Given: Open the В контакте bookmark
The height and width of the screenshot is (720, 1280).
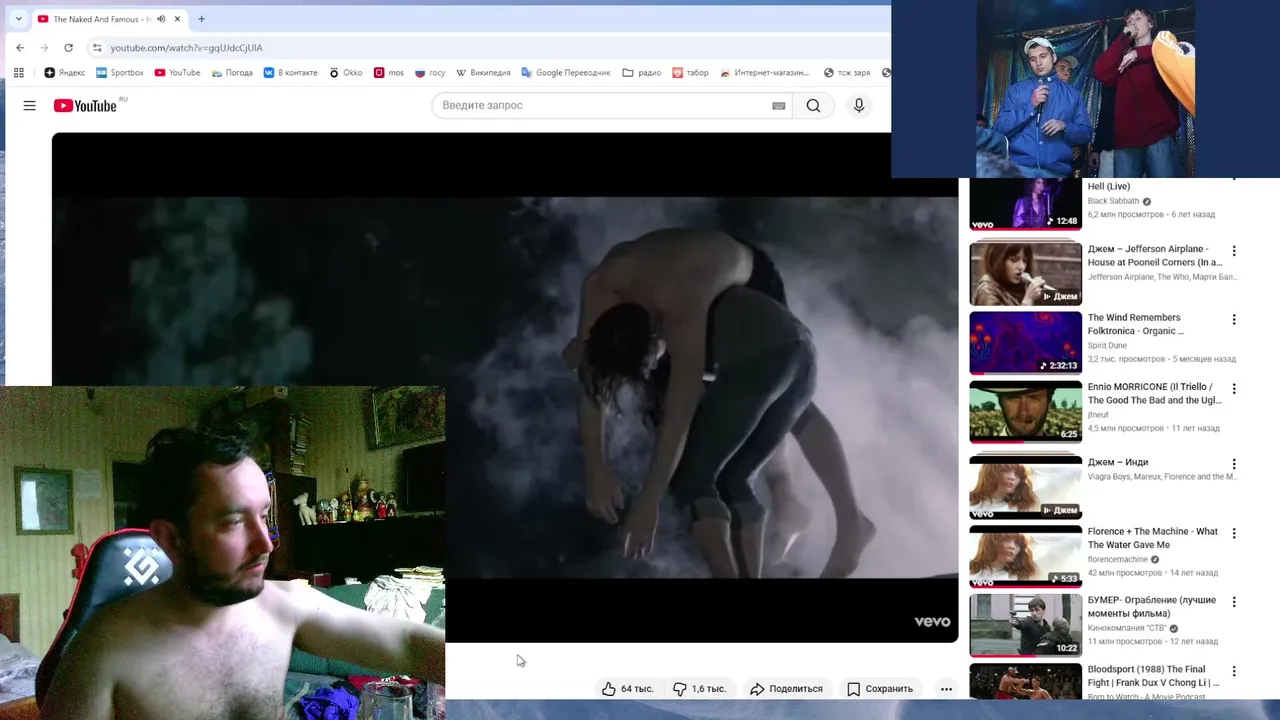Looking at the screenshot, I should [291, 72].
